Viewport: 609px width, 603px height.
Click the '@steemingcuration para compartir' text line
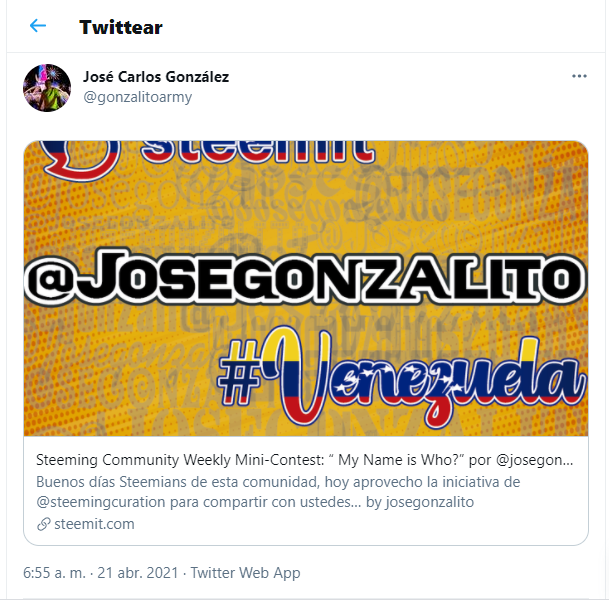pos(198,502)
